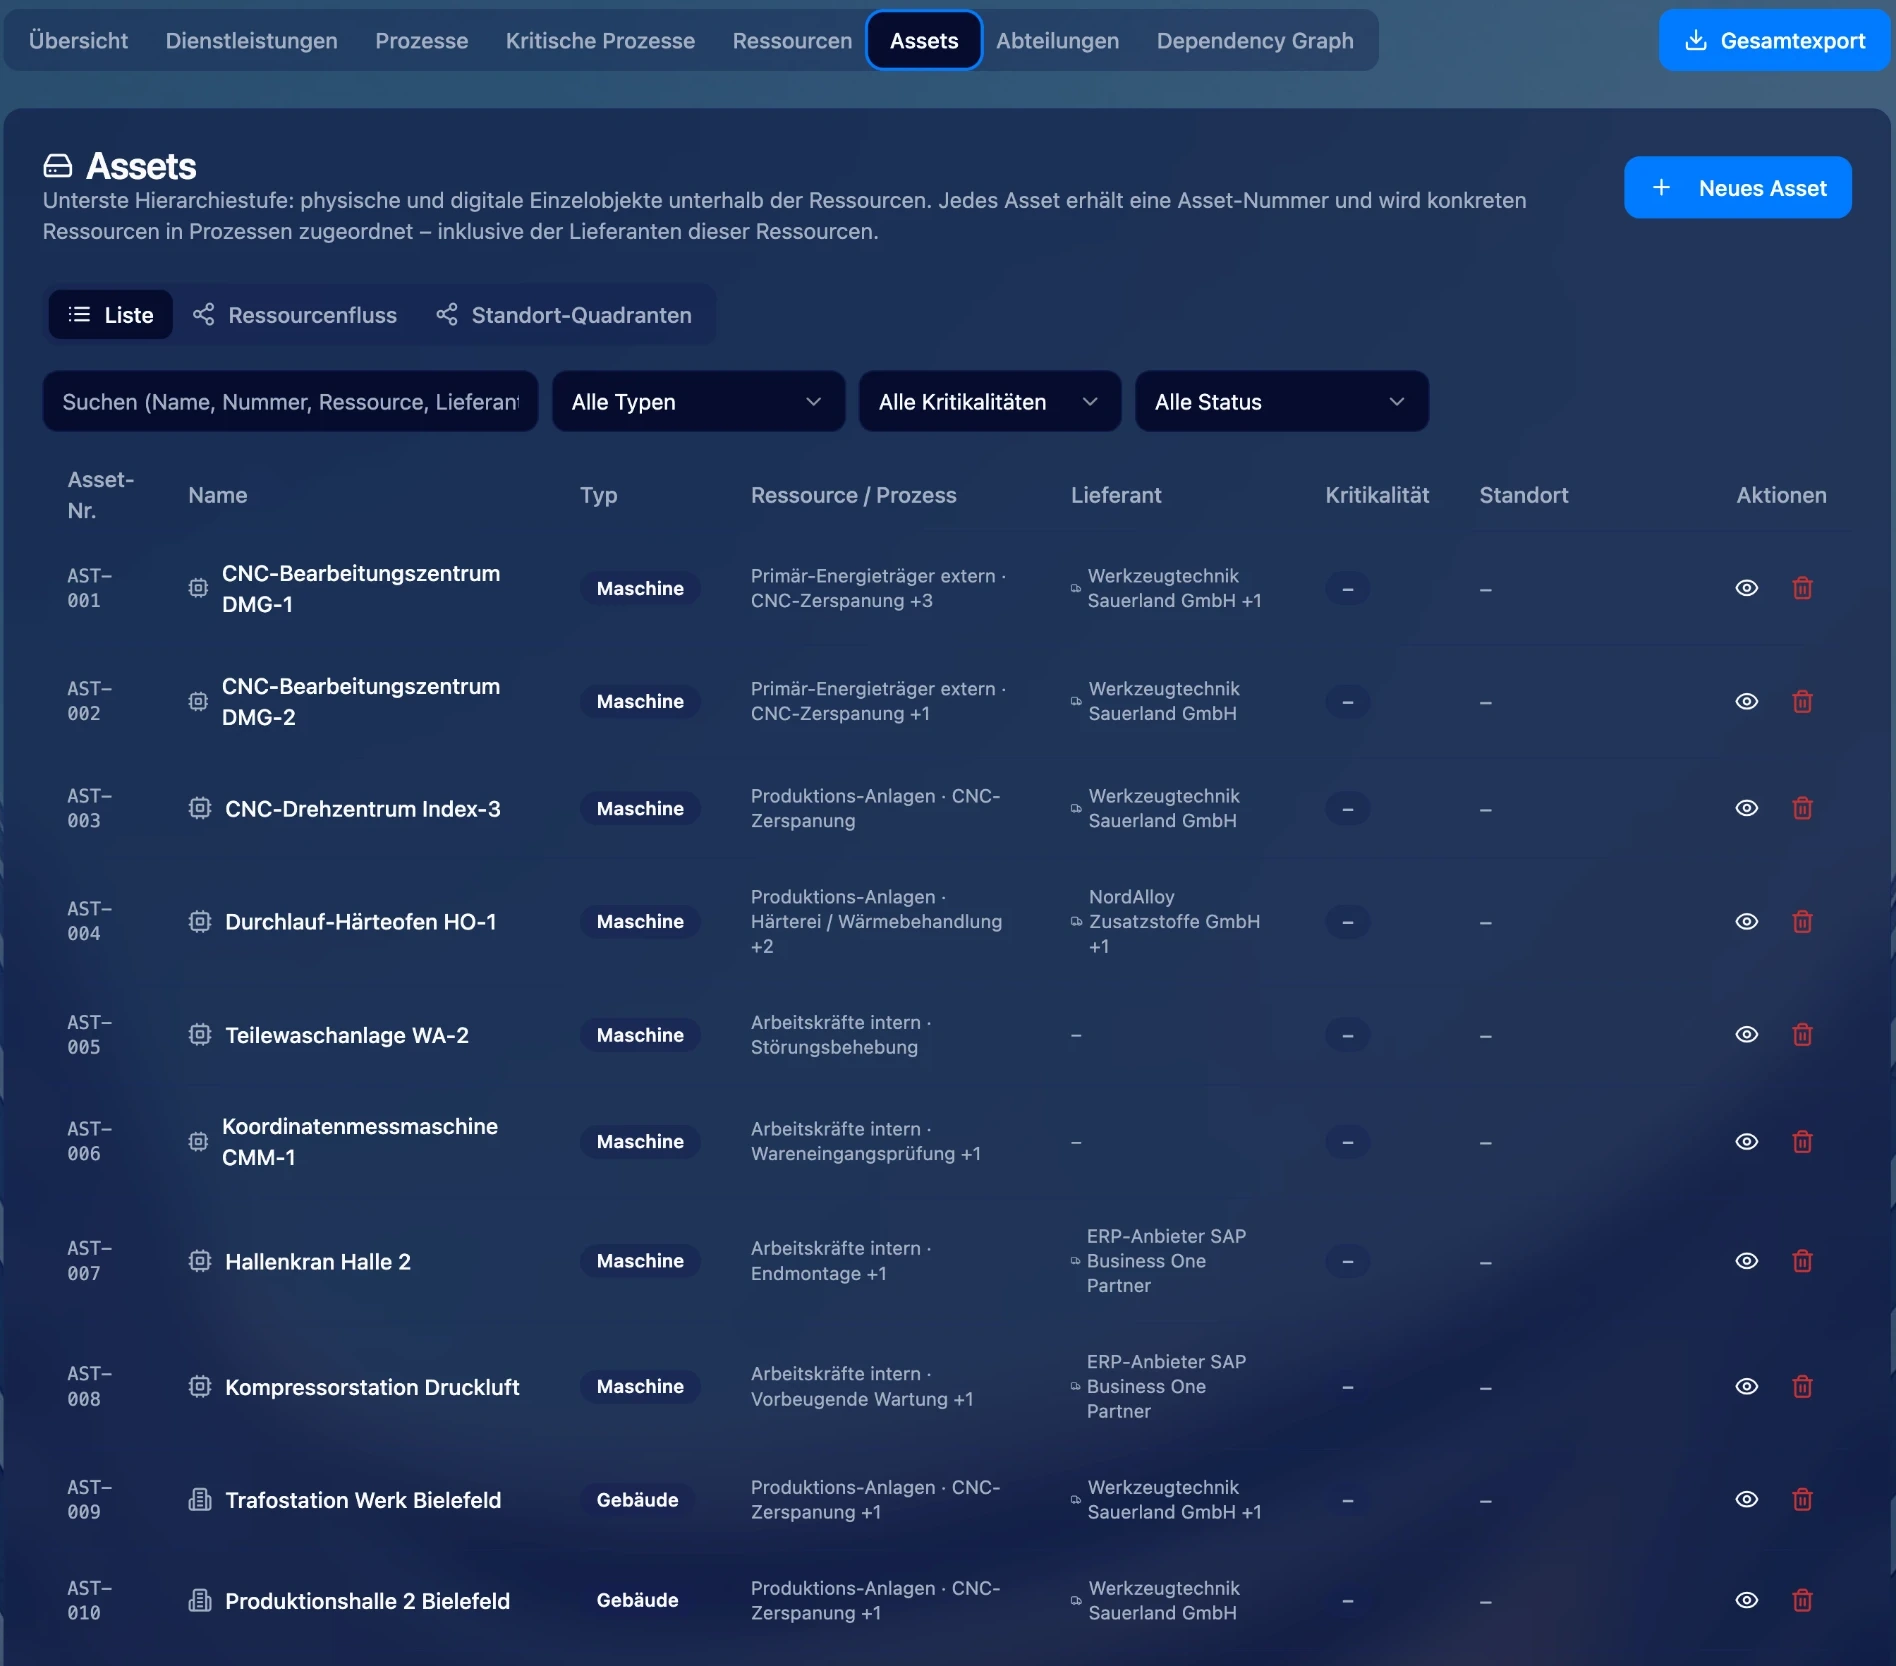Click the trash icon for Produktionshalle 2 Bielefeld
The image size is (1896, 1666).
pos(1802,1600)
